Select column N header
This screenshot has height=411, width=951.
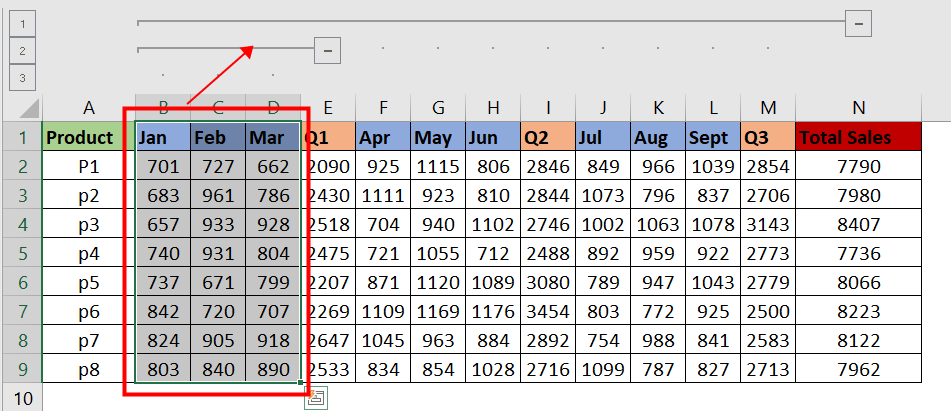(859, 108)
